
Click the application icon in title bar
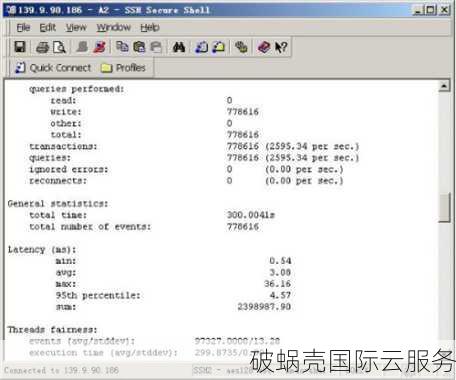(x=12, y=10)
